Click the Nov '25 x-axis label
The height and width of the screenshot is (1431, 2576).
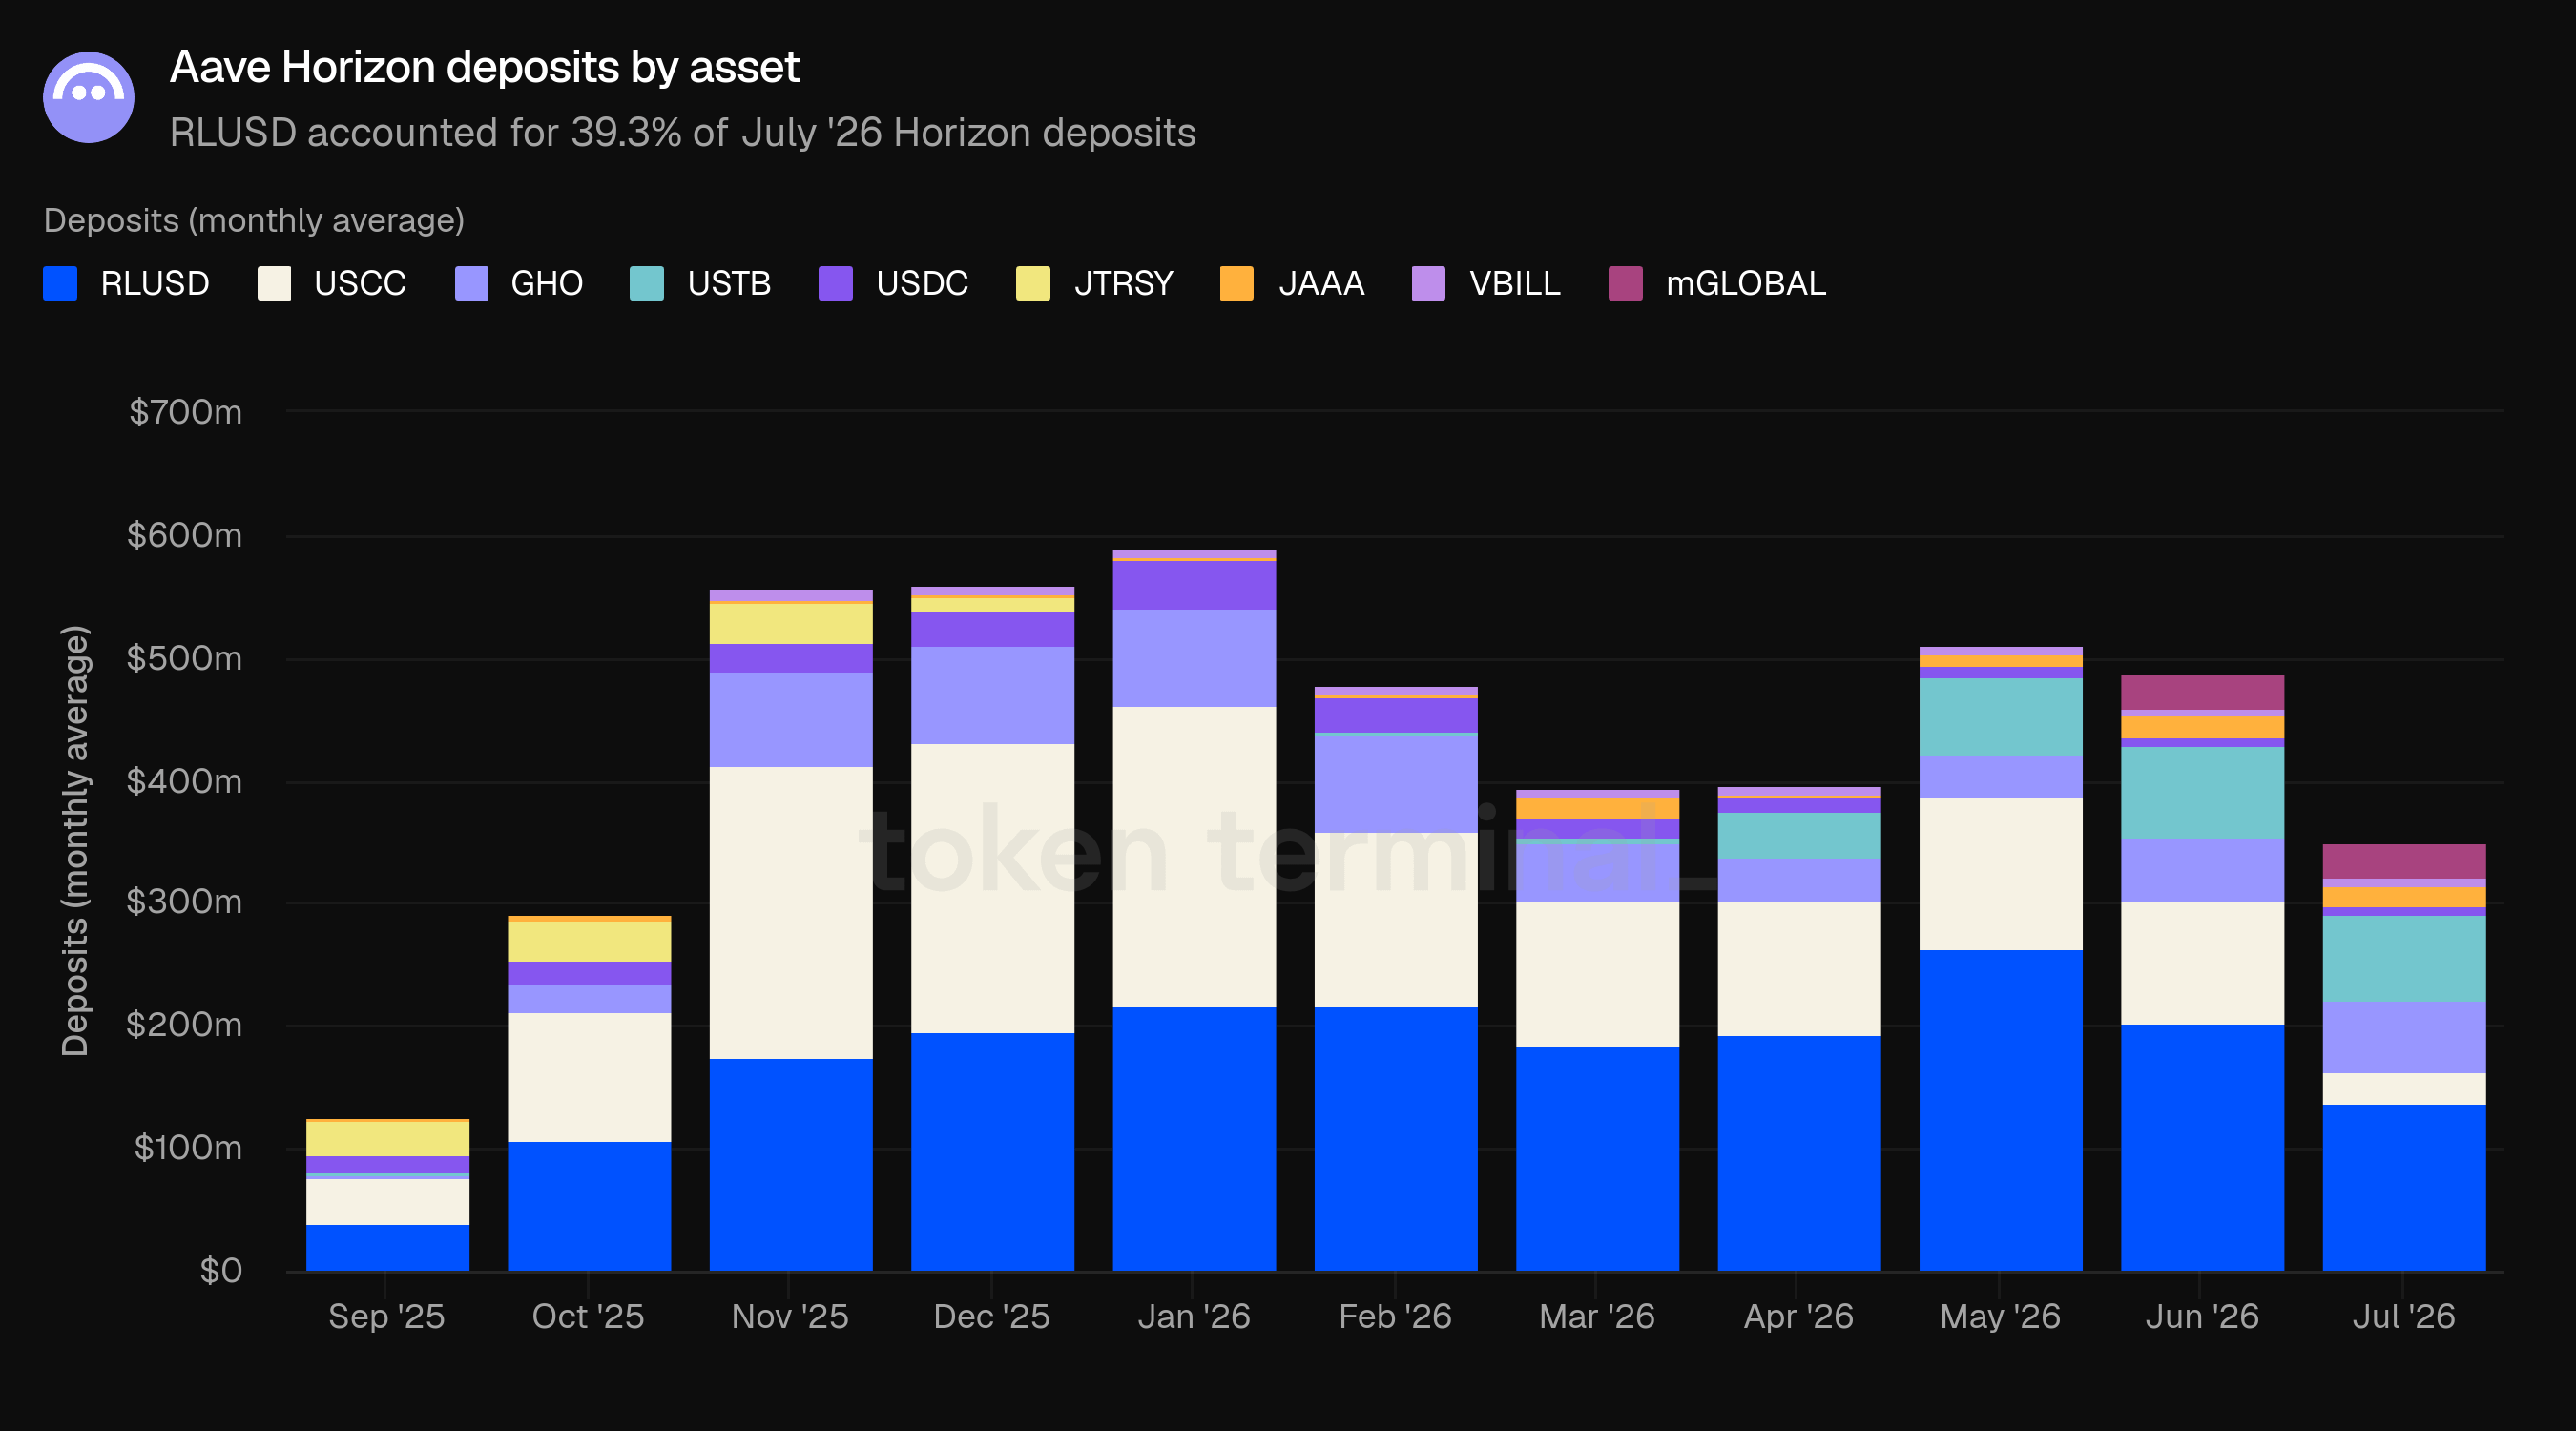click(x=790, y=1316)
